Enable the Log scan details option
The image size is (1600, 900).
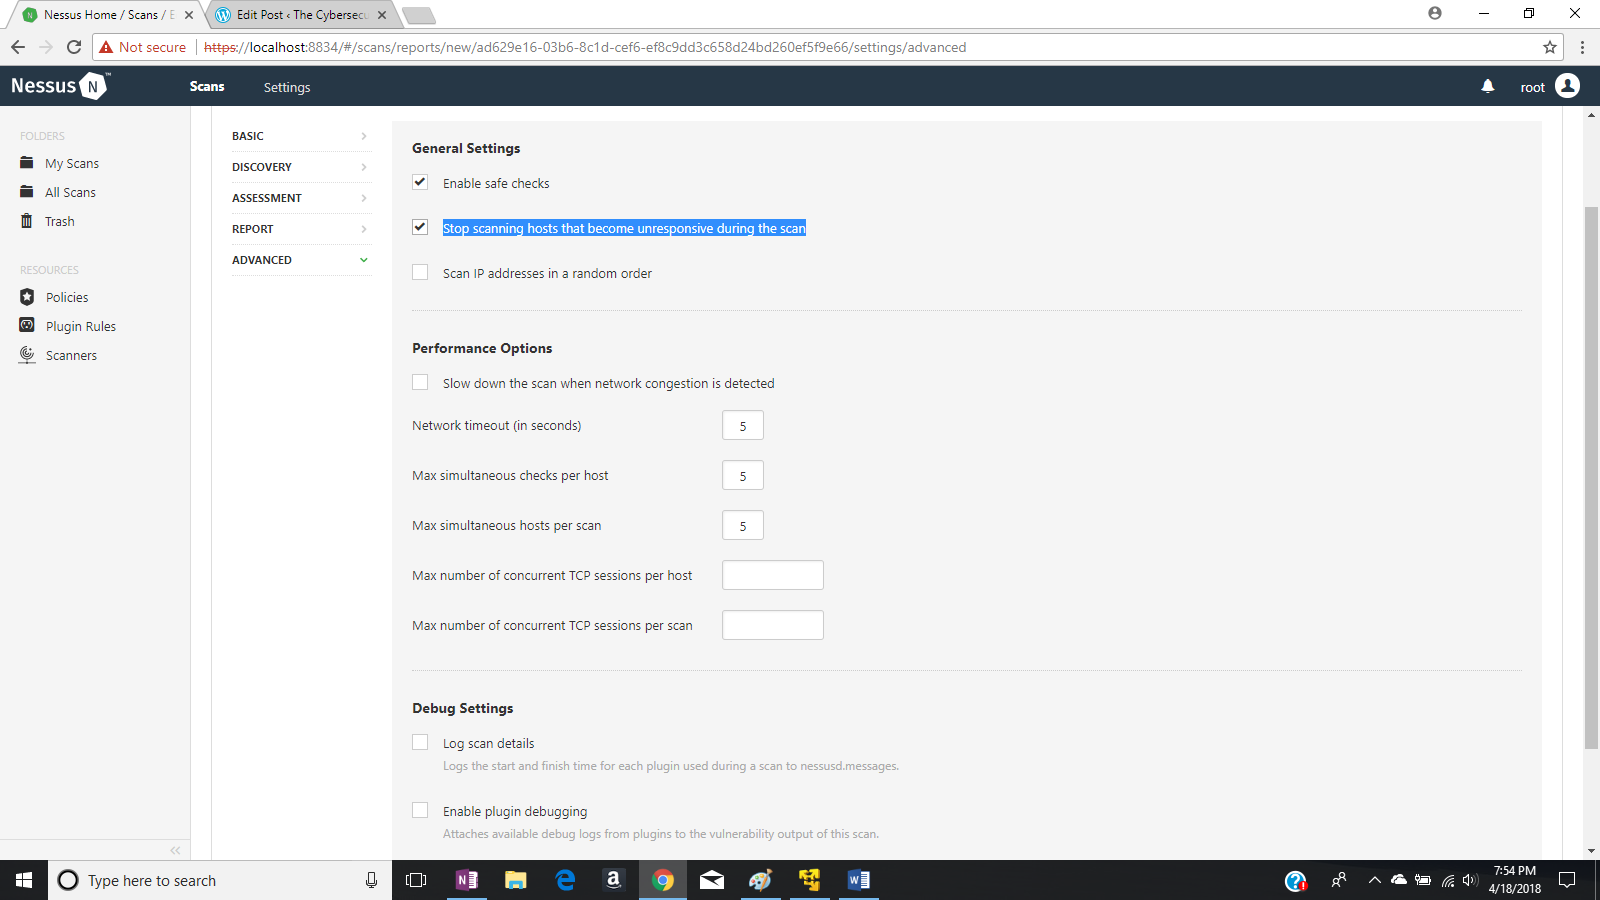420,742
